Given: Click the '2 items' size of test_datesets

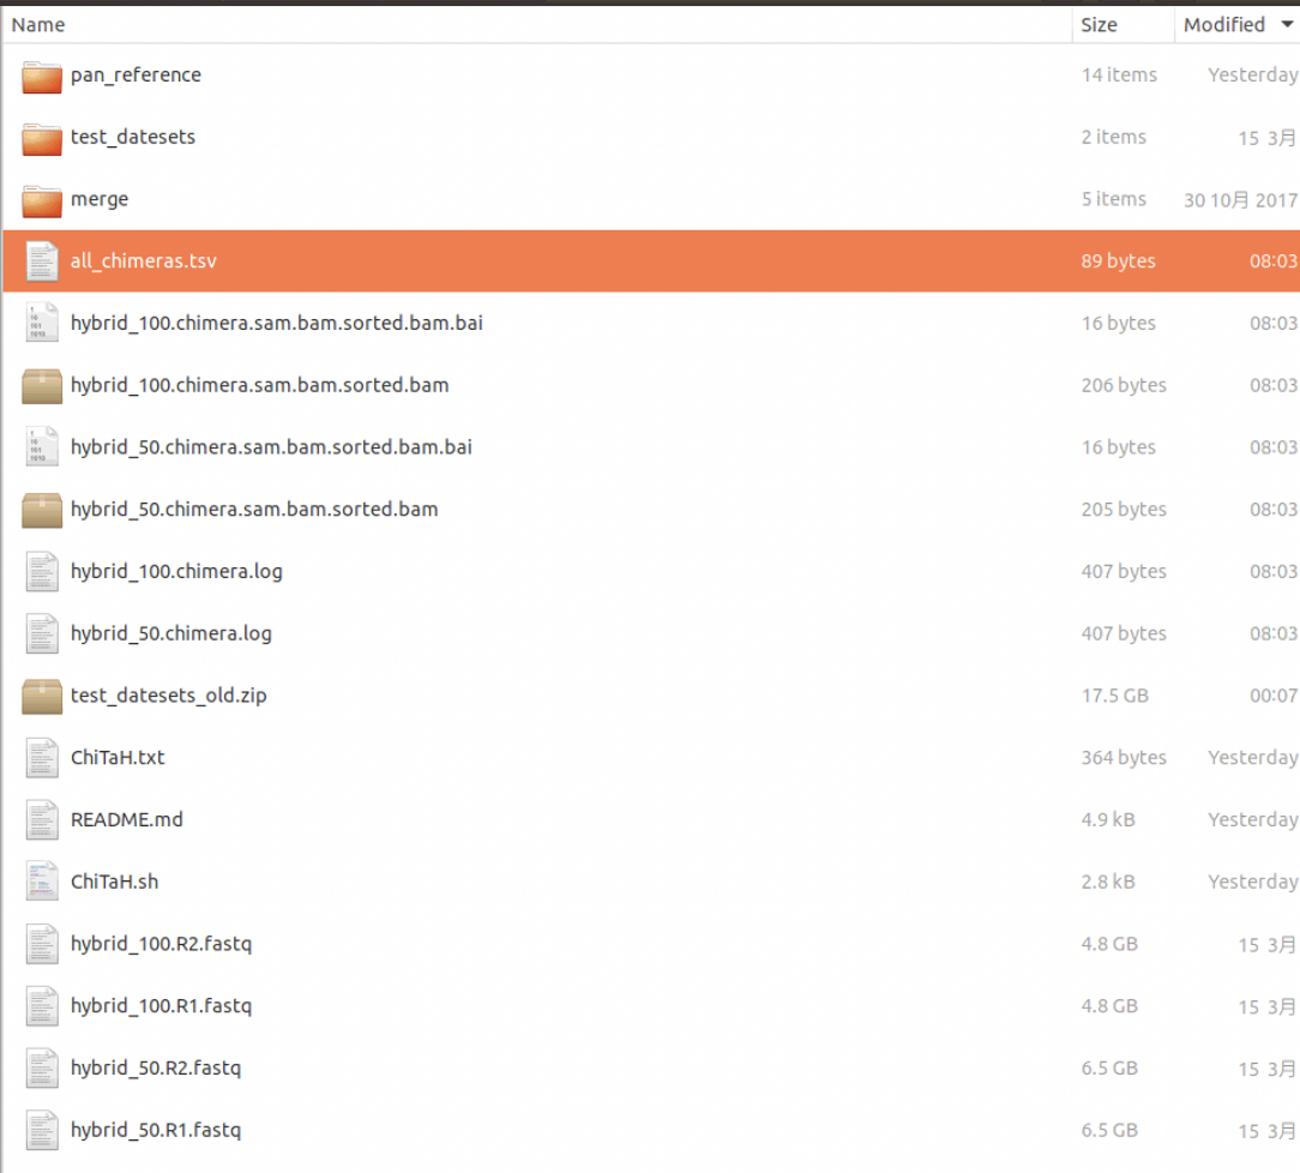Looking at the screenshot, I should (1114, 137).
